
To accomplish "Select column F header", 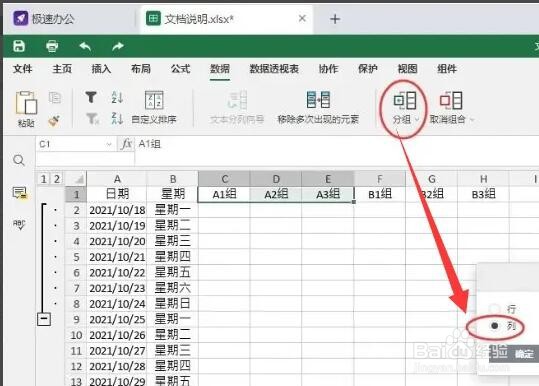I will tap(380, 179).
